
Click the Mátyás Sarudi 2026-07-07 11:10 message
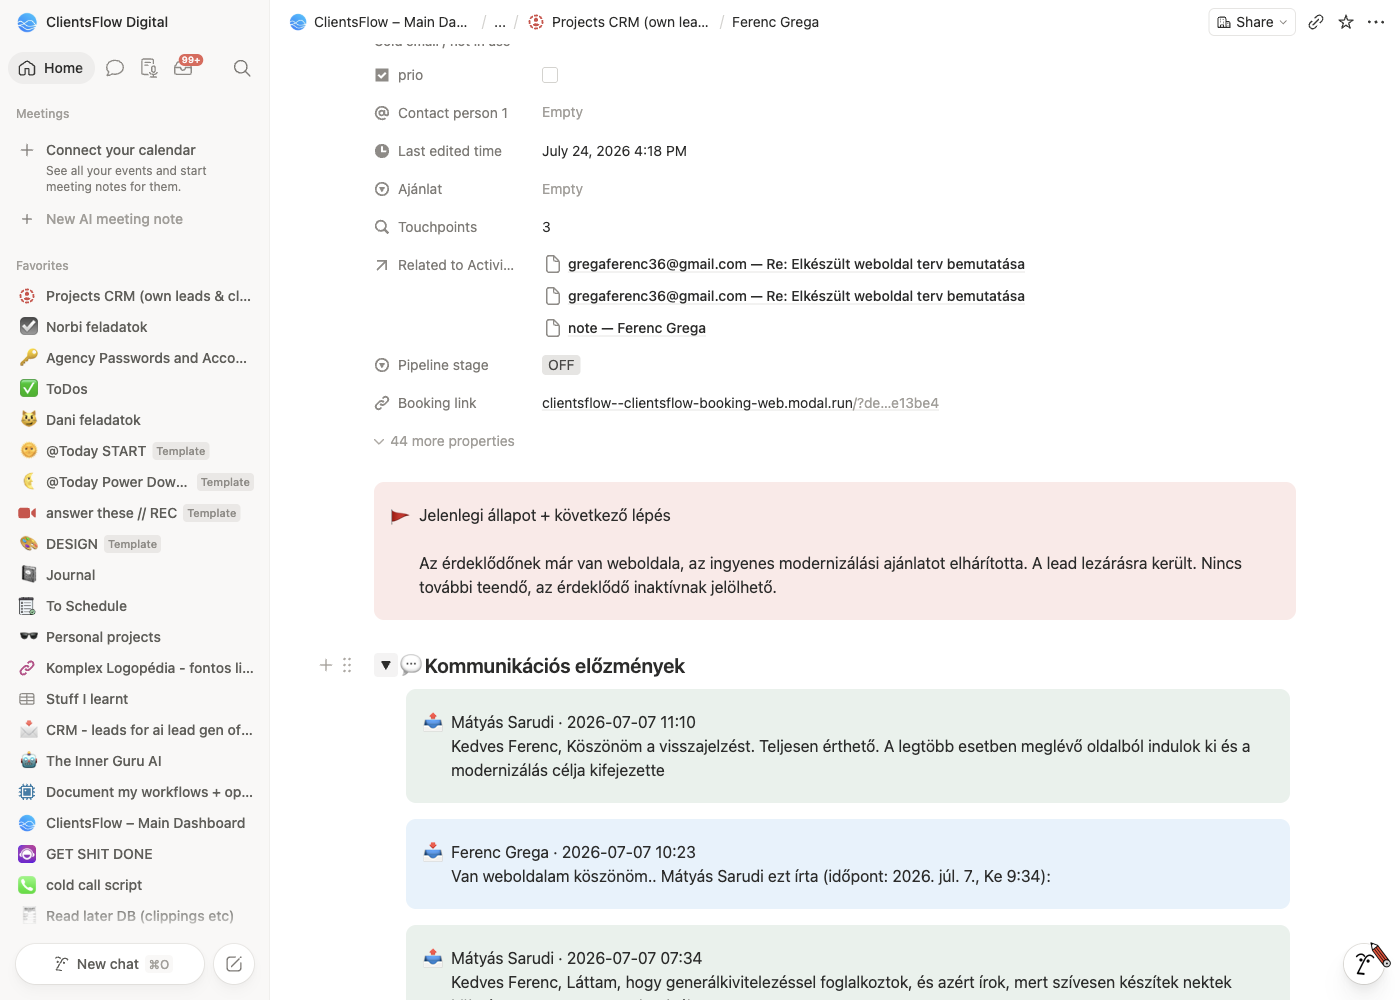click(x=848, y=746)
